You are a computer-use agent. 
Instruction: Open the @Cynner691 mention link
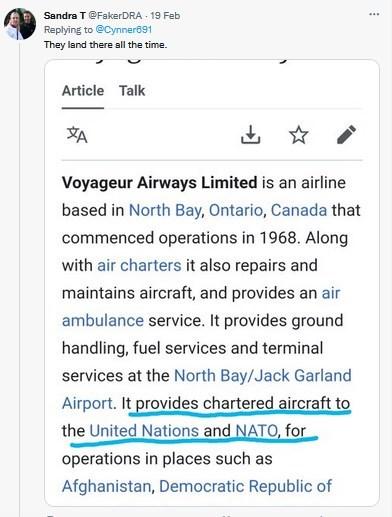point(124,30)
